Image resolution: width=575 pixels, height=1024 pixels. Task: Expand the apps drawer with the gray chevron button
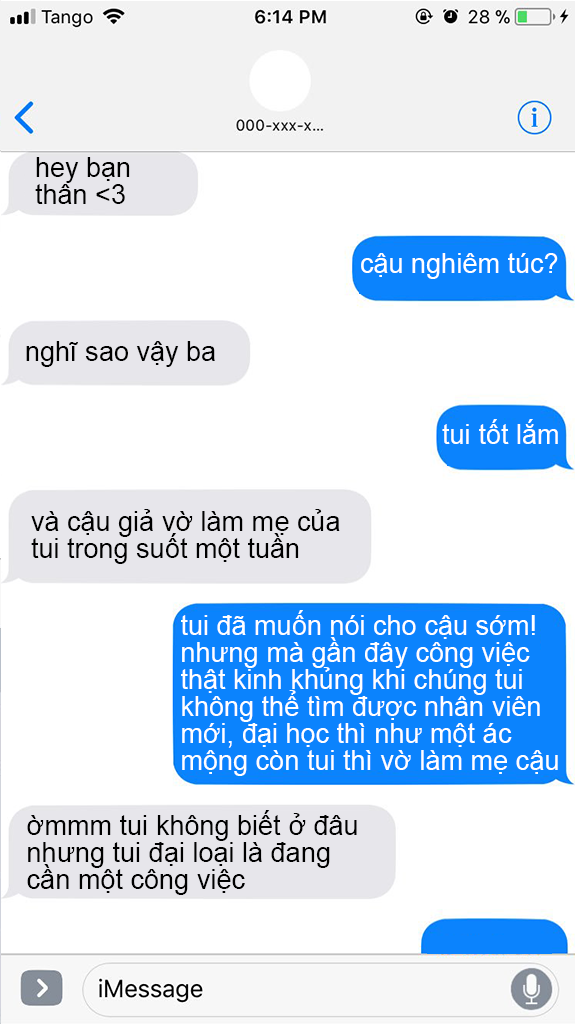click(42, 988)
